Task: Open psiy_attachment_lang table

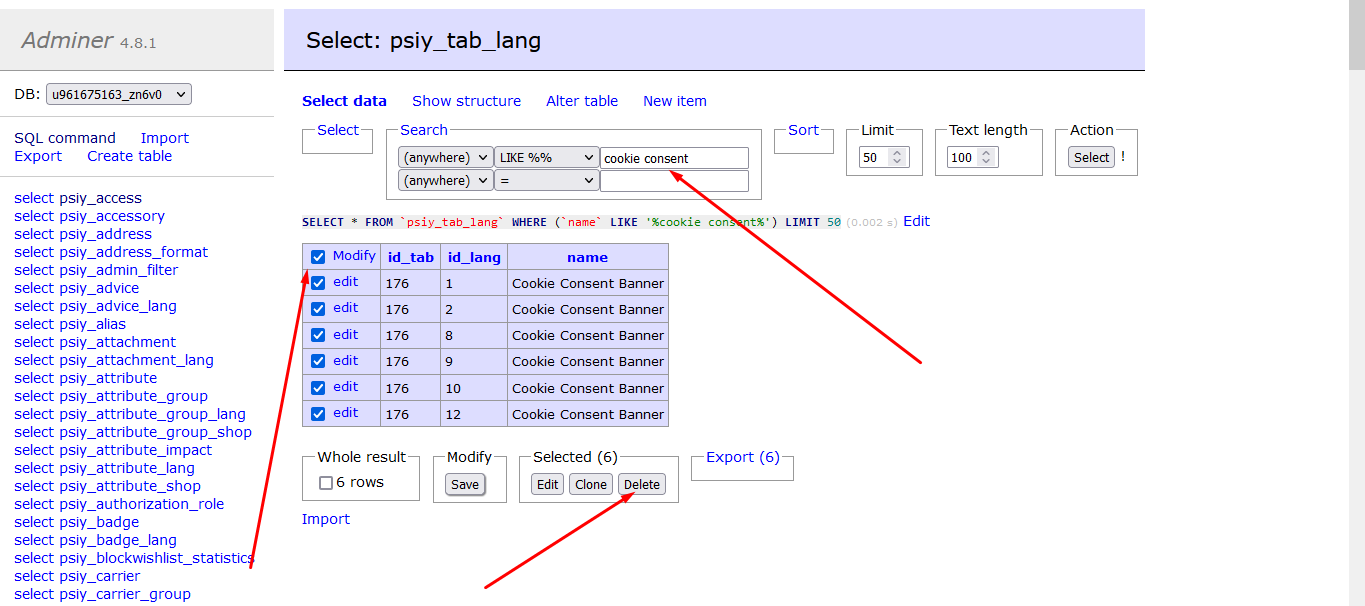Action: 136,360
